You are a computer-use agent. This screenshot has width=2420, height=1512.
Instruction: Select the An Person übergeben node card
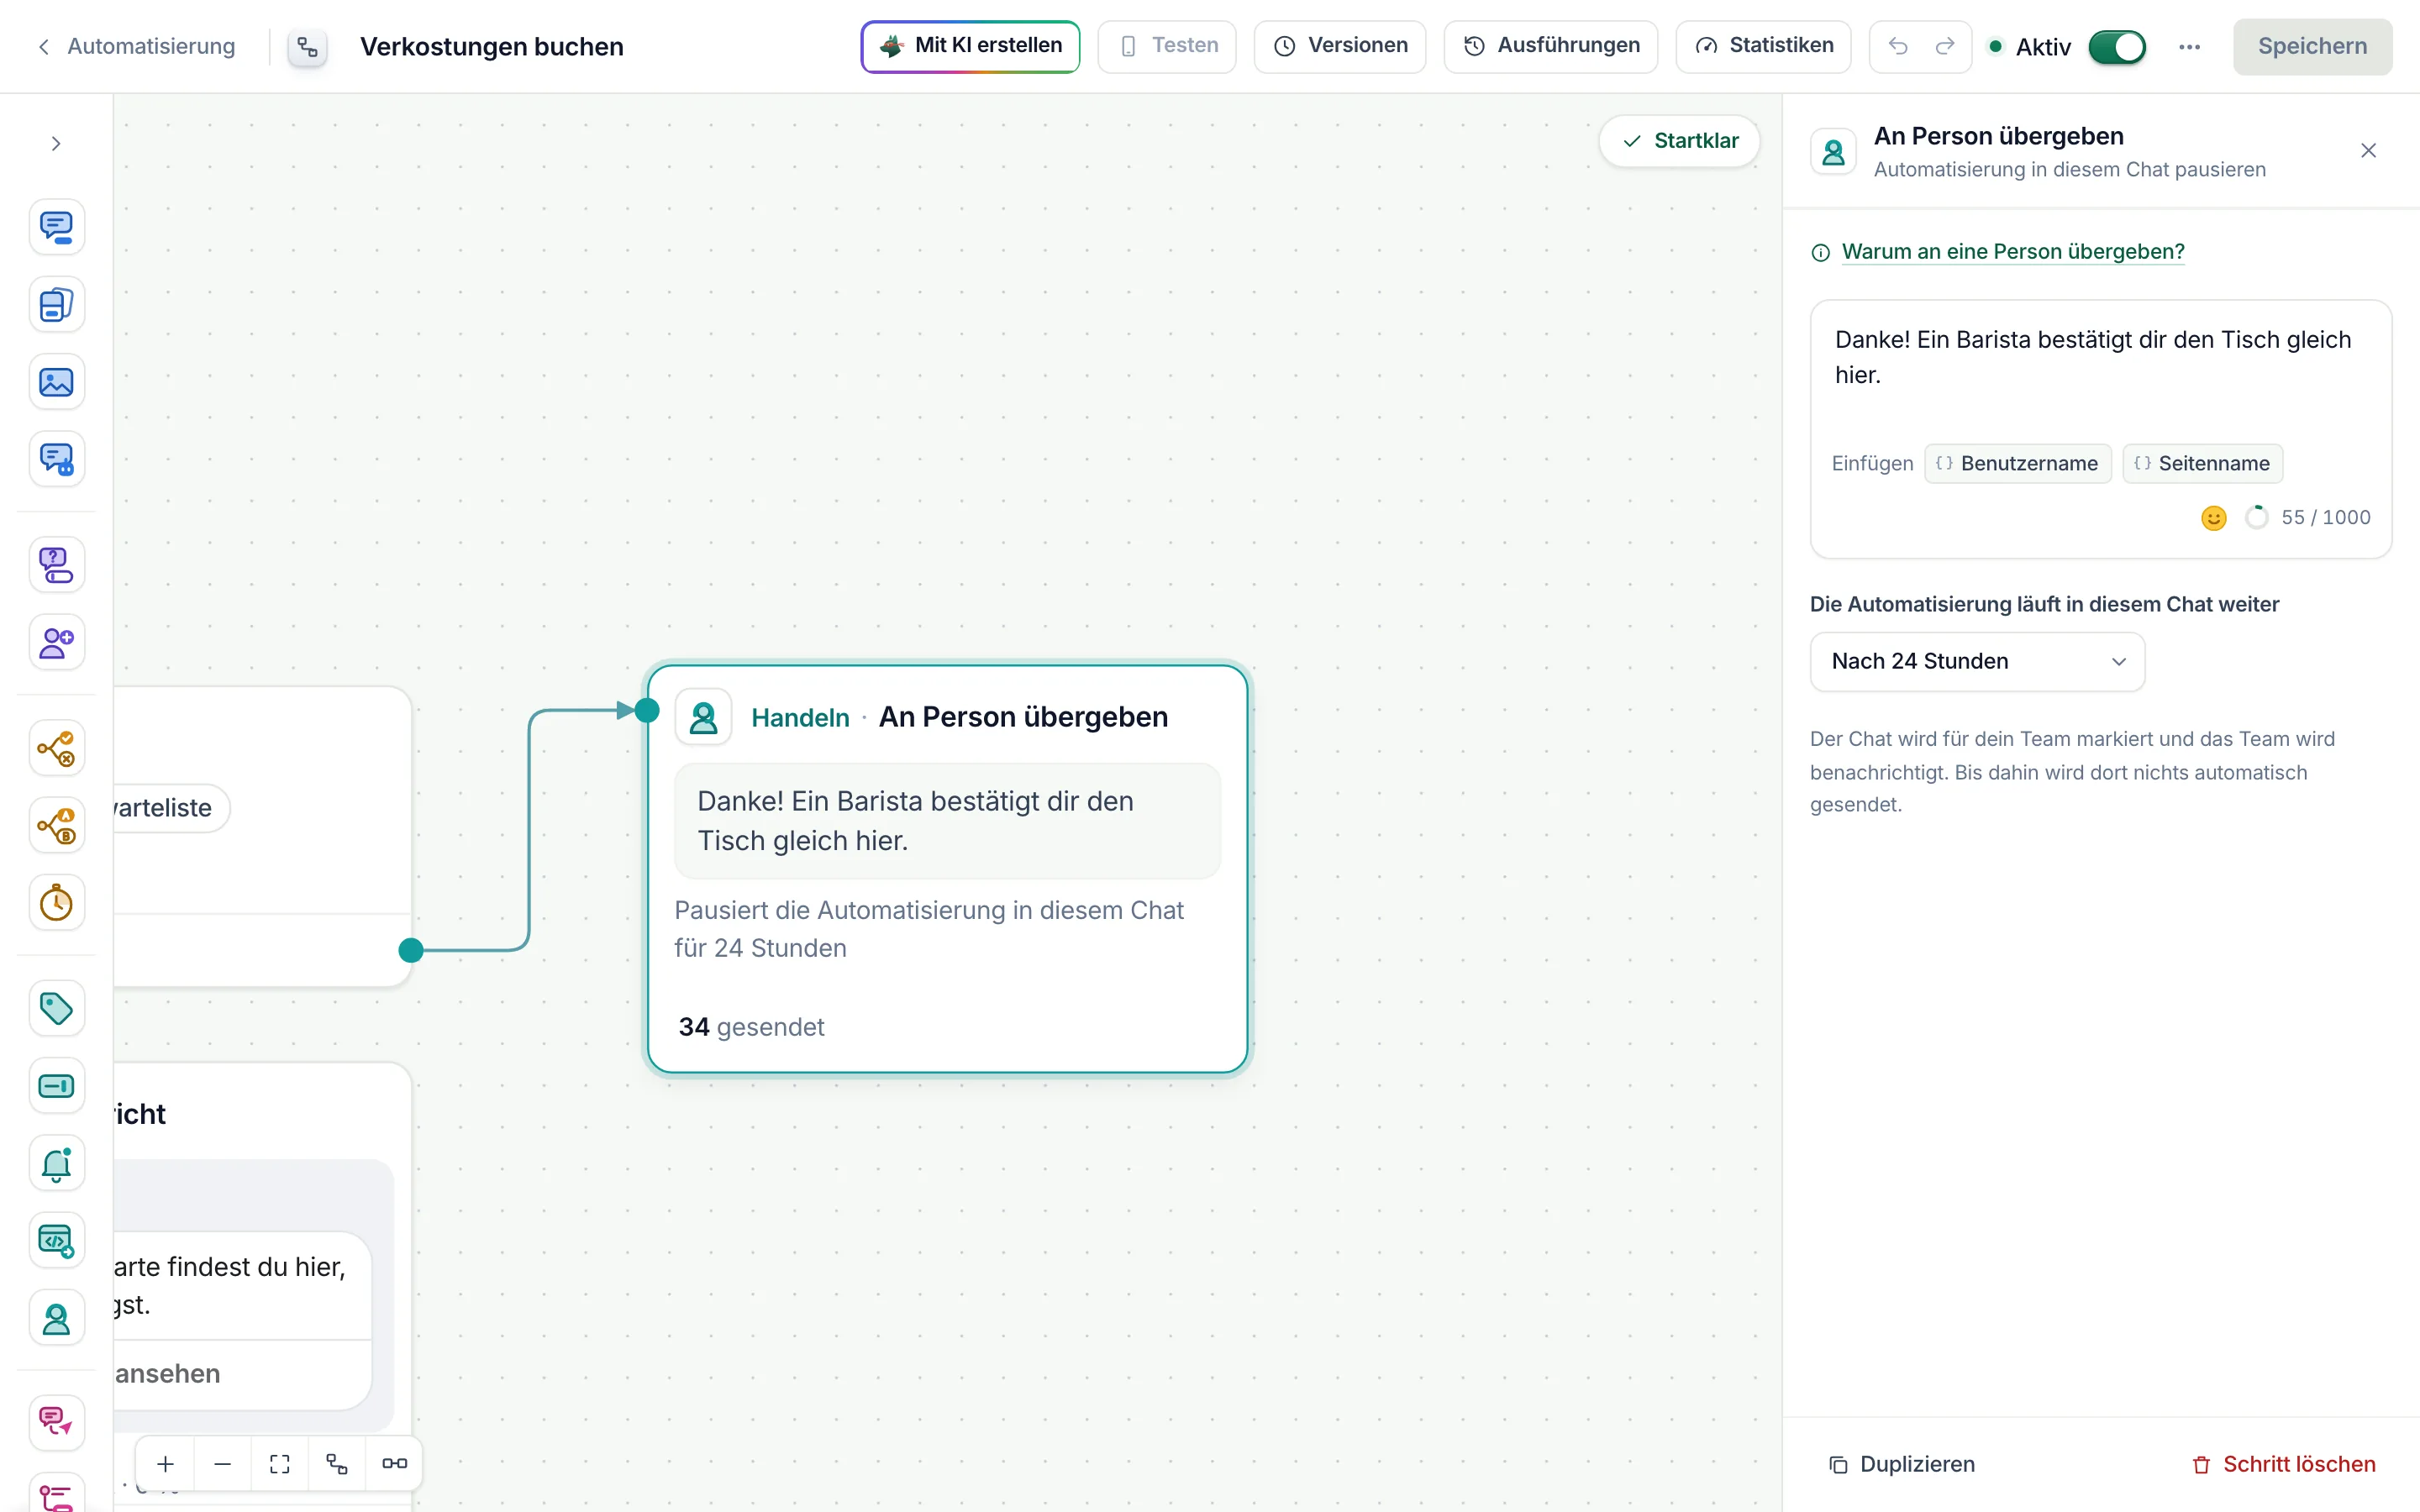click(x=947, y=868)
